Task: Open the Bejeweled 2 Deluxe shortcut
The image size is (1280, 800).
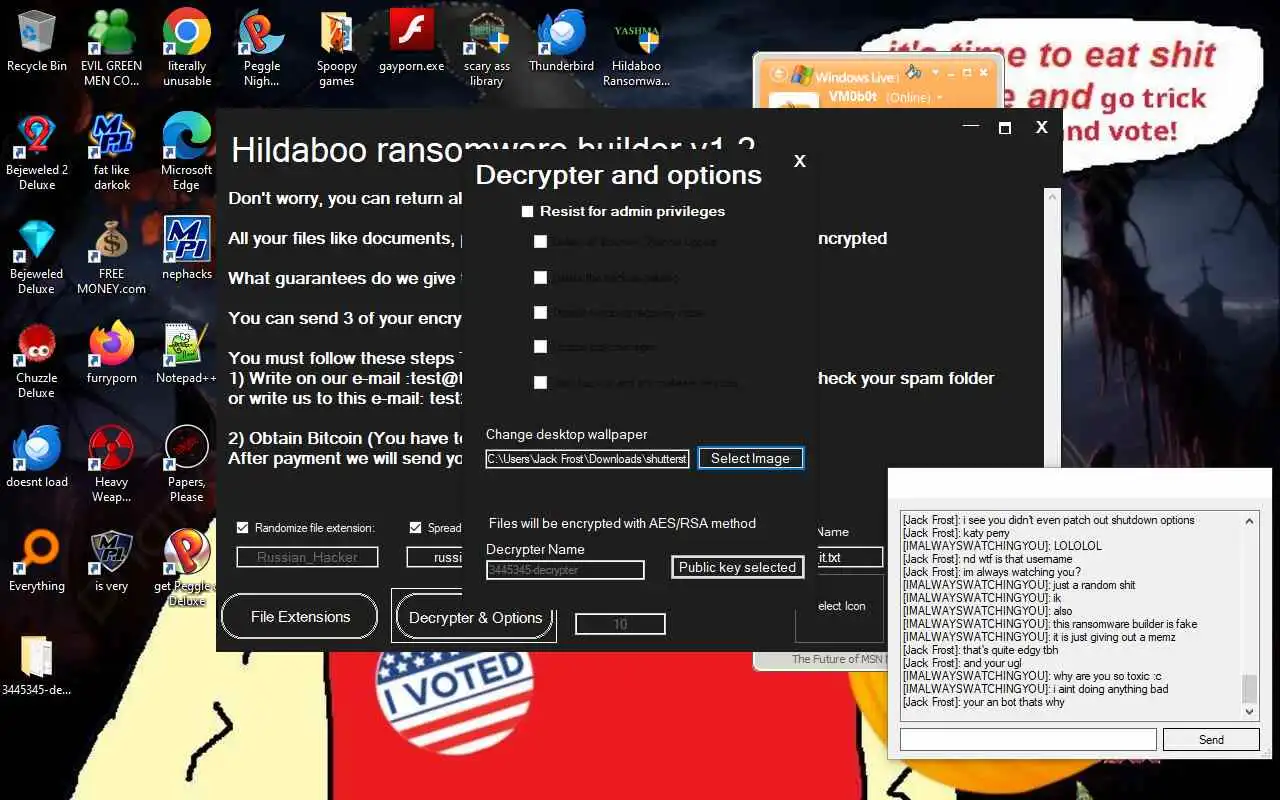Action: pos(37,152)
